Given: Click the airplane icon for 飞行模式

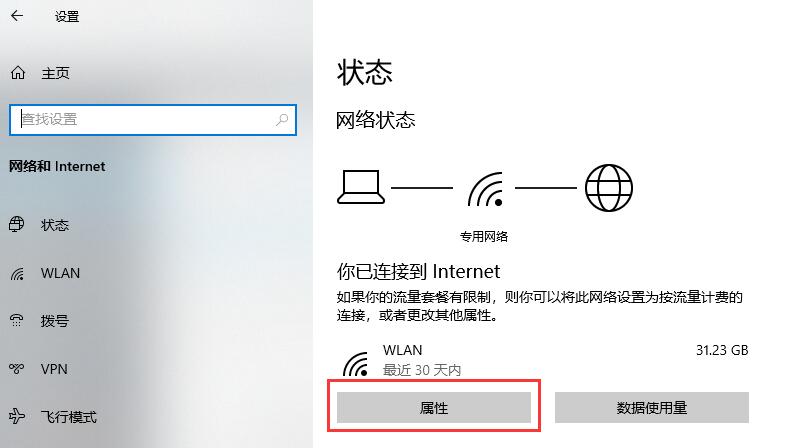Looking at the screenshot, I should tap(17, 416).
